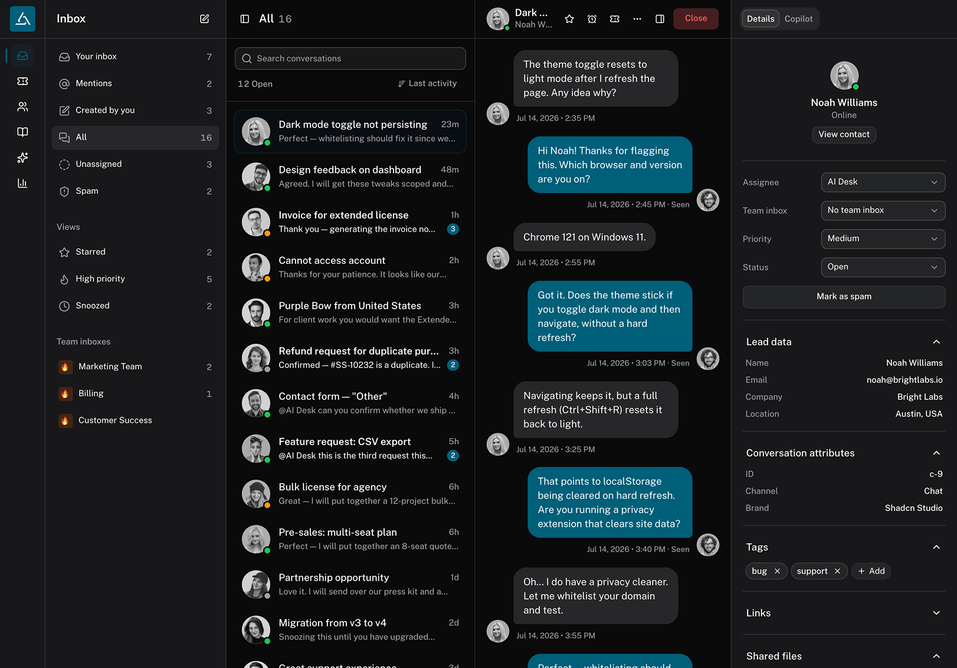The width and height of the screenshot is (957, 668).
Task: Open Feature request: CSV export conversation
Action: pyautogui.click(x=350, y=448)
